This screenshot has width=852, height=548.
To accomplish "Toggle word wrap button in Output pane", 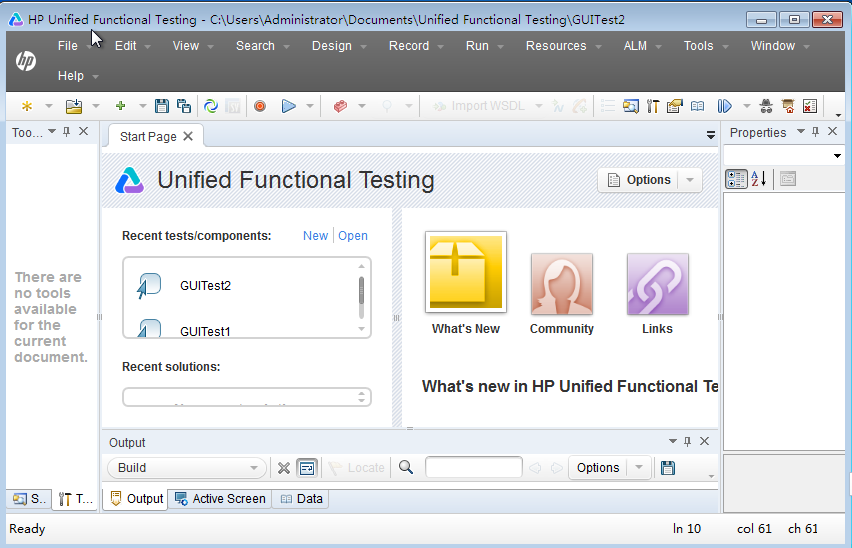I will pyautogui.click(x=307, y=468).
